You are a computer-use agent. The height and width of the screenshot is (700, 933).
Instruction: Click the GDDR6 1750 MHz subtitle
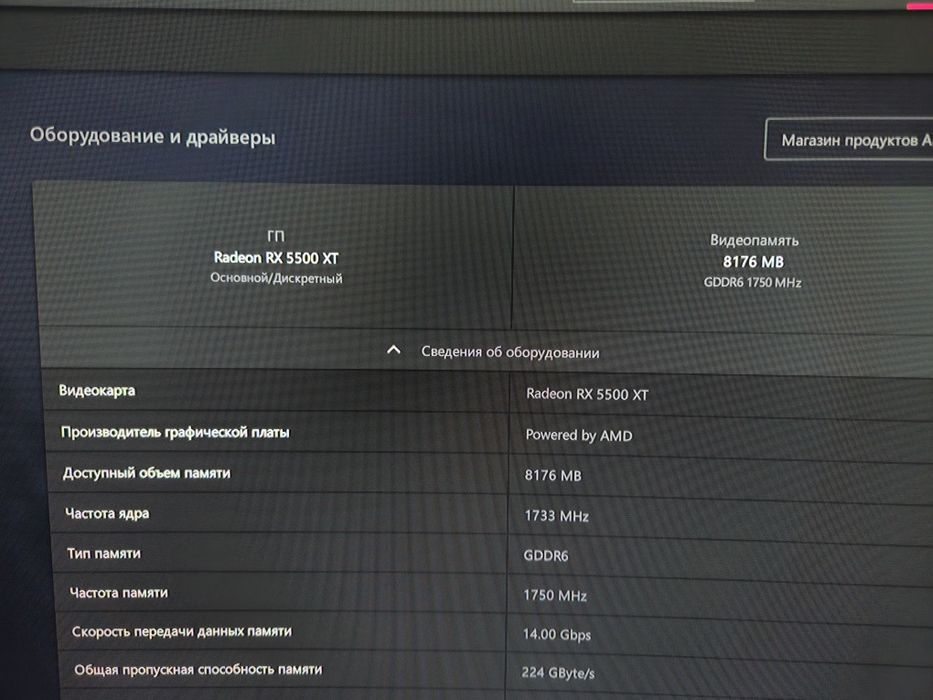coord(753,282)
